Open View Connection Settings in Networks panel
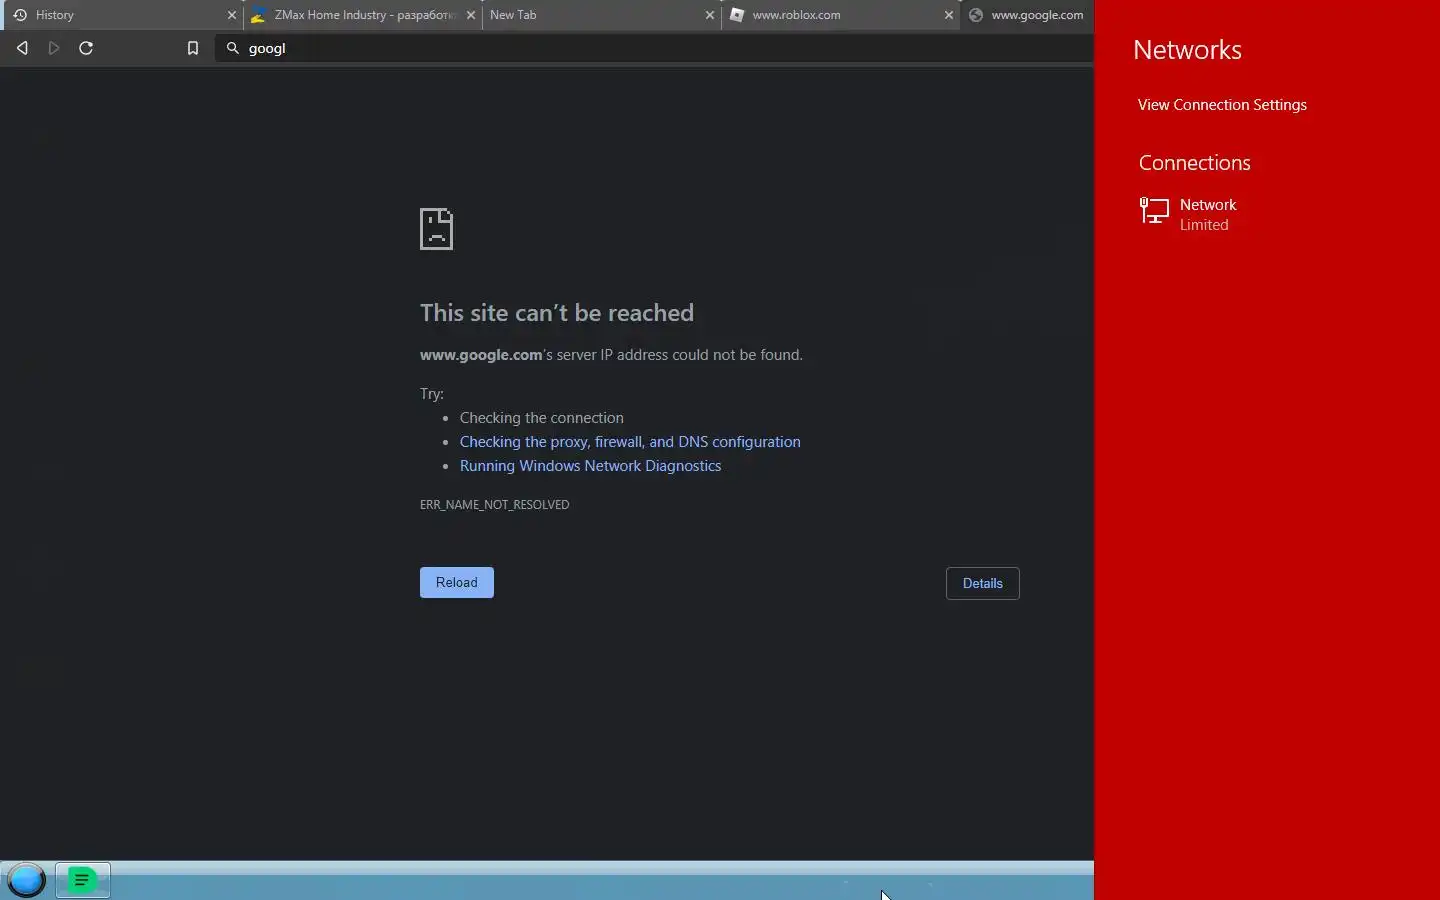Viewport: 1440px width, 900px height. point(1222,105)
